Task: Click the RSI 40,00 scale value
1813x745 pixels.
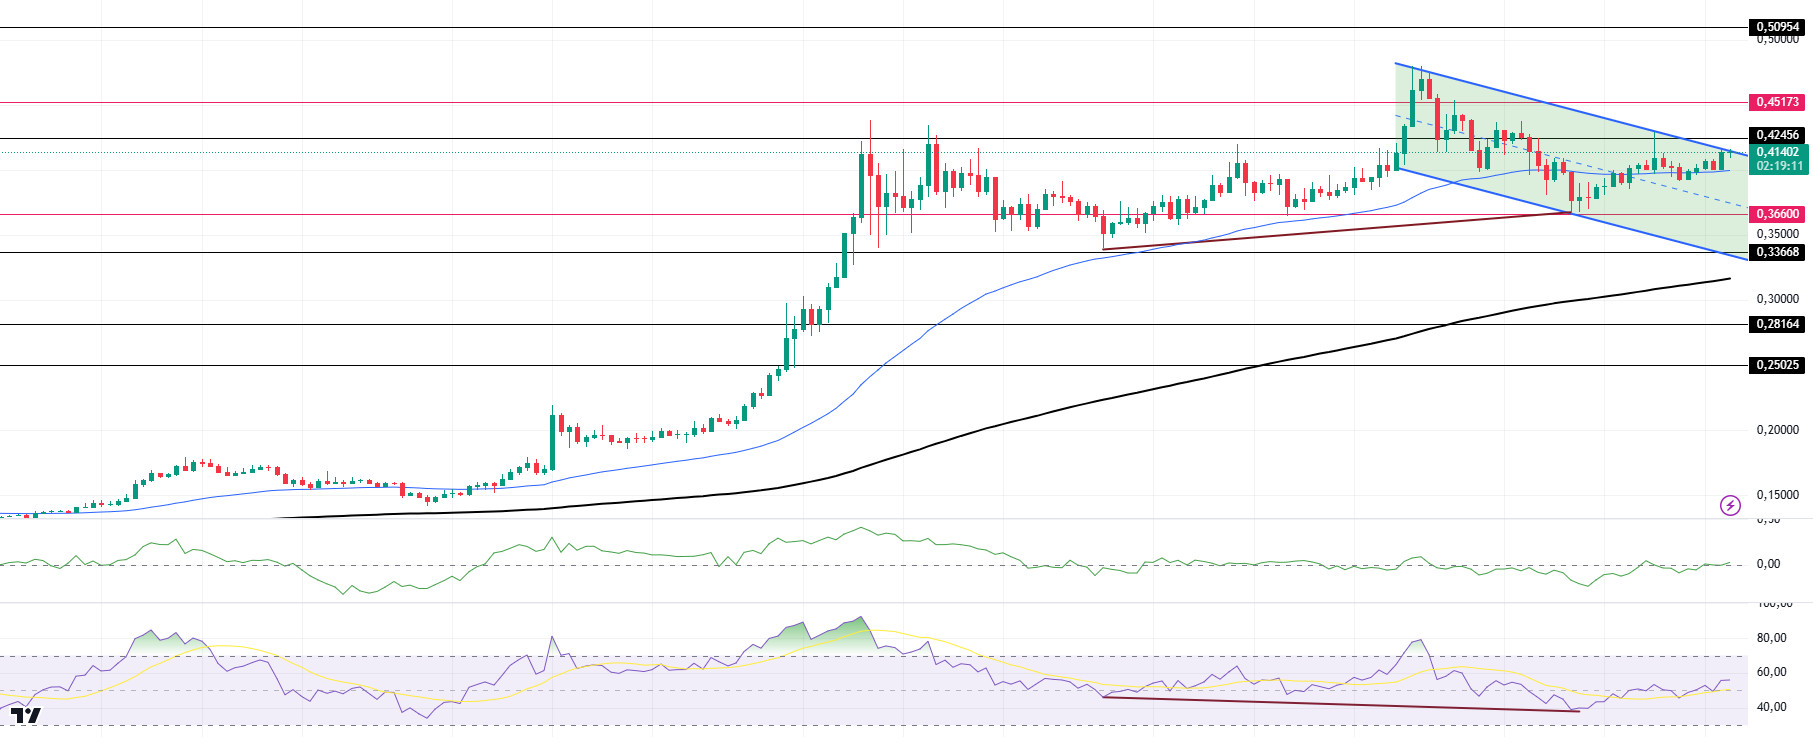Action: pyautogui.click(x=1771, y=707)
